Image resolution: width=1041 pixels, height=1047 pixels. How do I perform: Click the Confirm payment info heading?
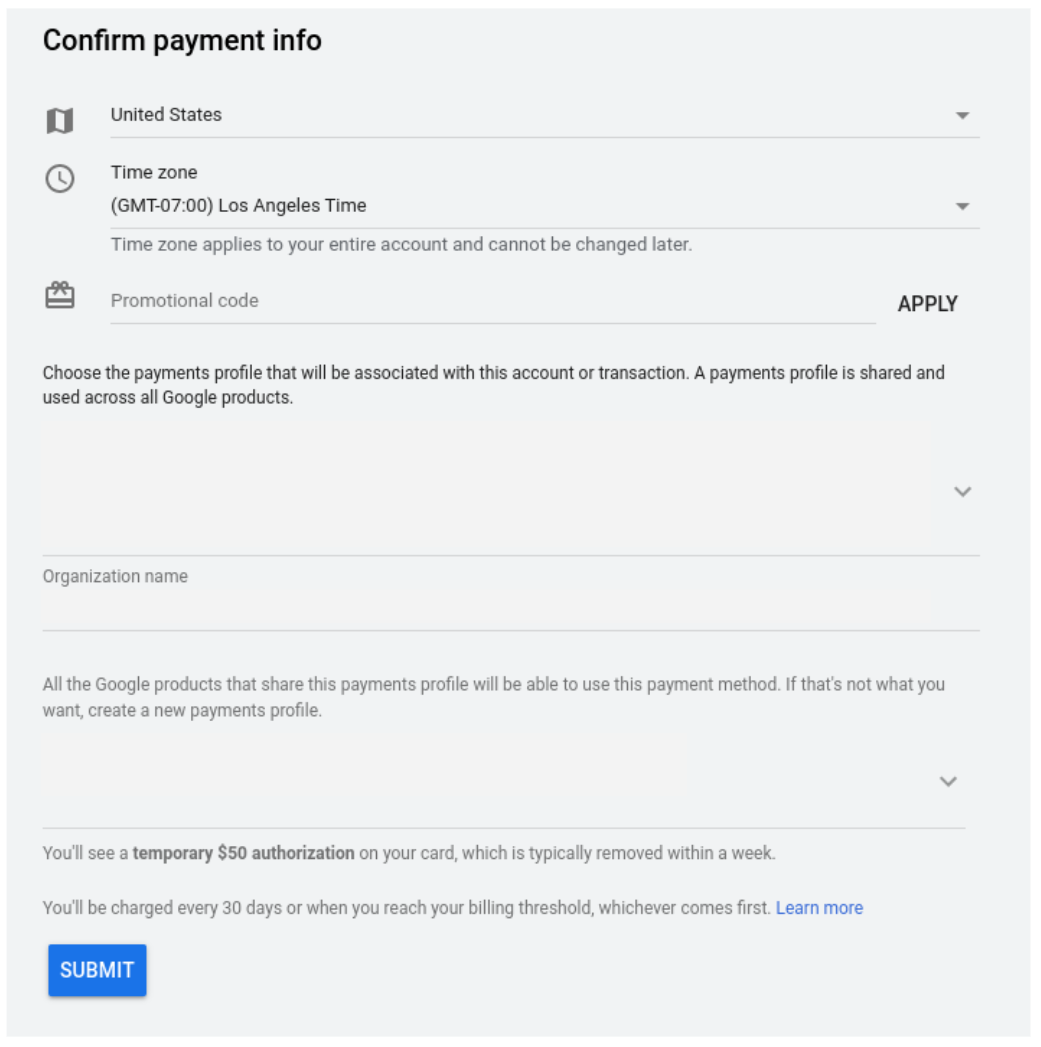(x=182, y=41)
